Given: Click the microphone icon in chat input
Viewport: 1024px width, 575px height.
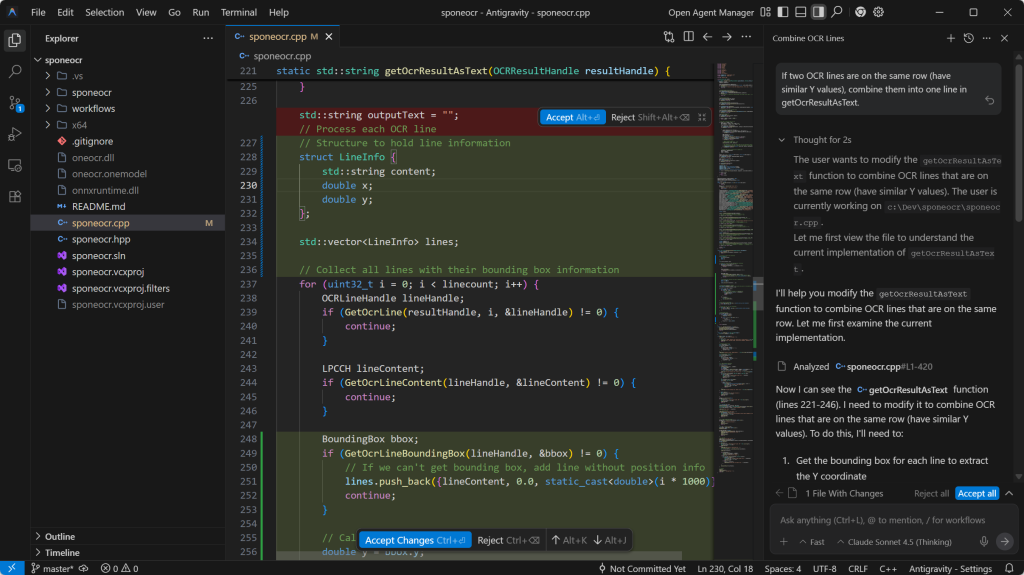Looking at the screenshot, I should coord(984,541).
